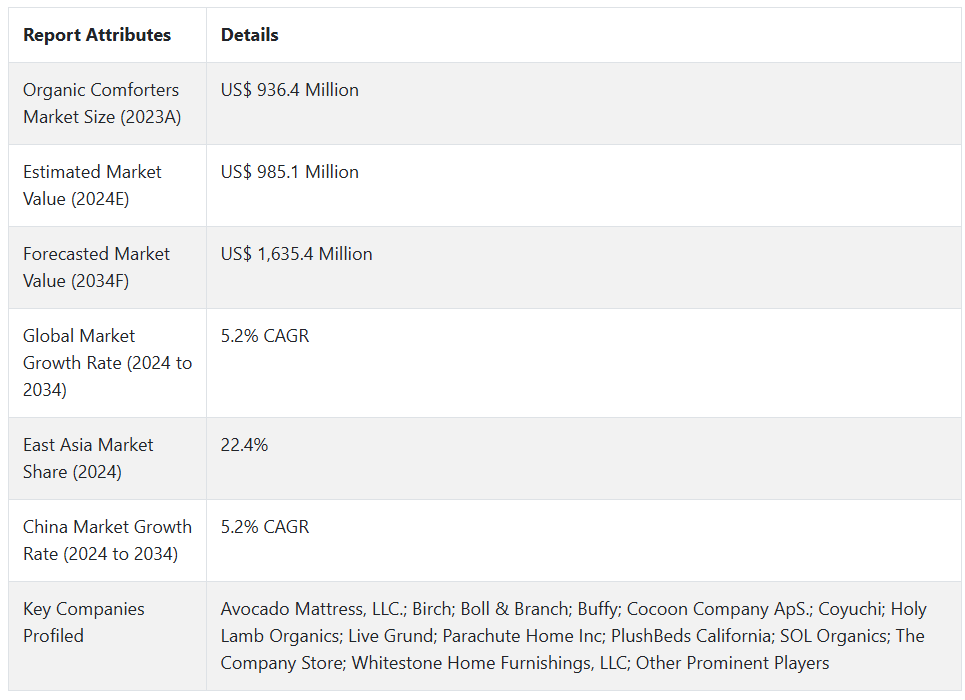The width and height of the screenshot is (965, 700).
Task: Click the US$ 1,635.4 Million value
Action: (x=297, y=254)
